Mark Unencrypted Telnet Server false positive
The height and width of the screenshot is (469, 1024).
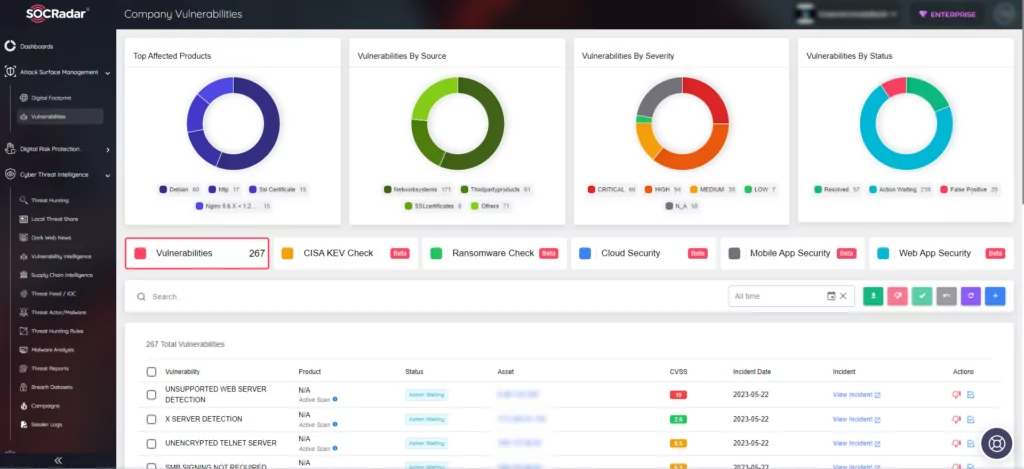956,444
